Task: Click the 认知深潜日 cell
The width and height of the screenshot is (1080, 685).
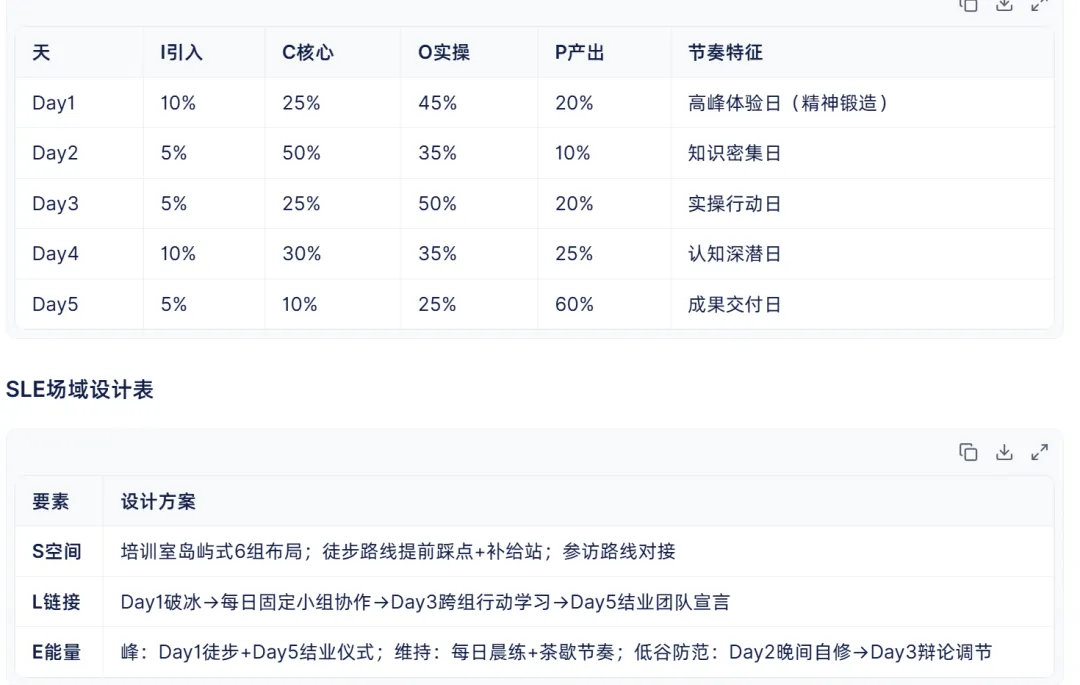Action: (x=734, y=254)
